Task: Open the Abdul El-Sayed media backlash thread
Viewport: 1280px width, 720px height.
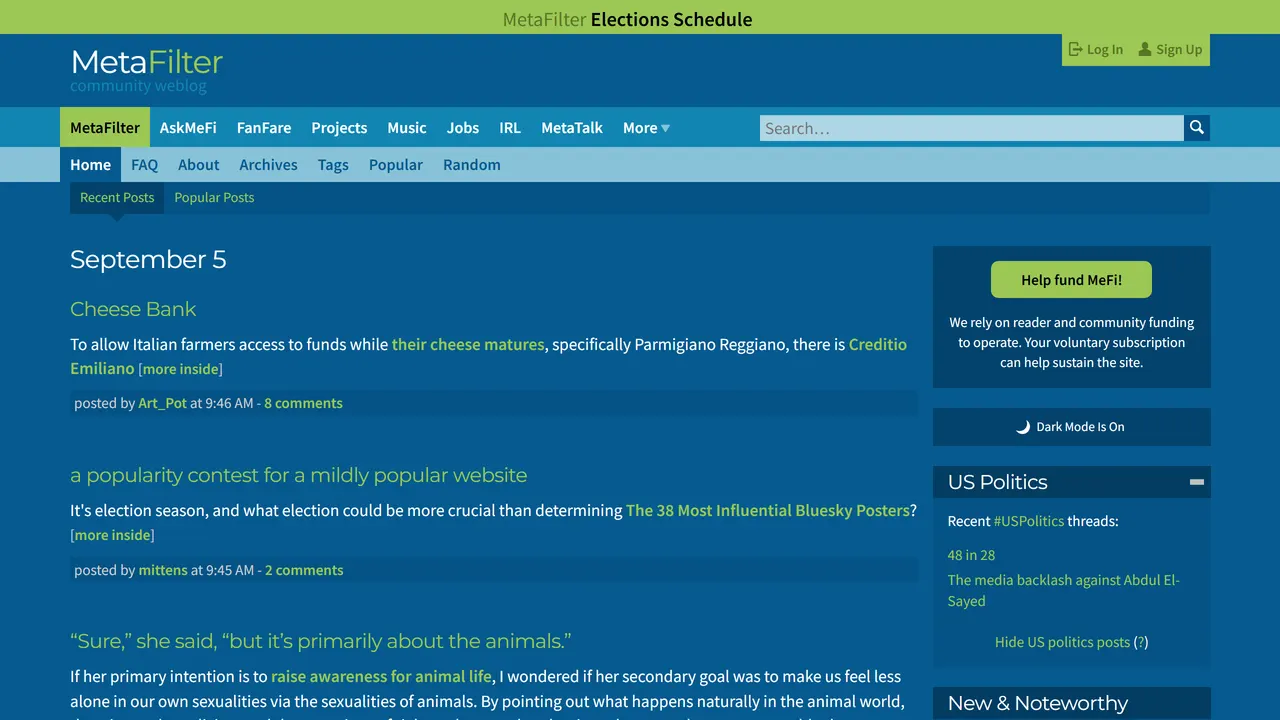Action: [1064, 590]
